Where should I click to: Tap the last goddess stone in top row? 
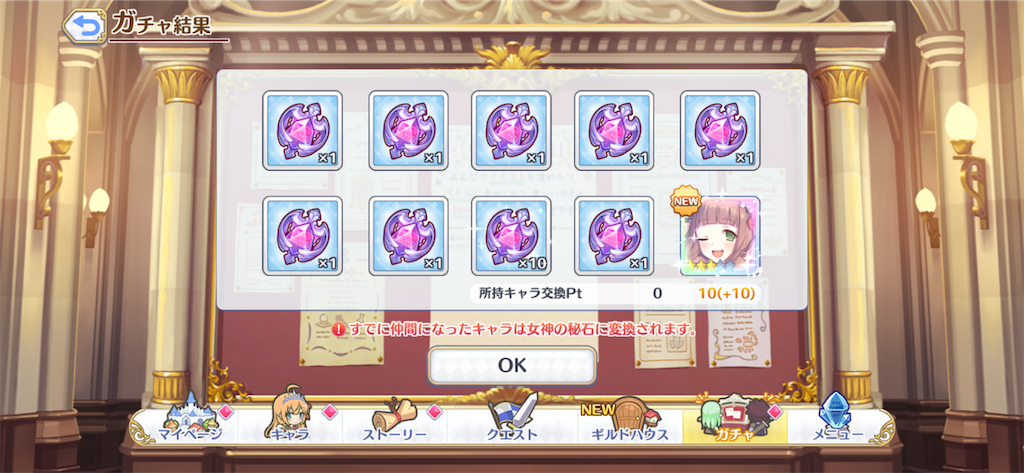tap(720, 131)
